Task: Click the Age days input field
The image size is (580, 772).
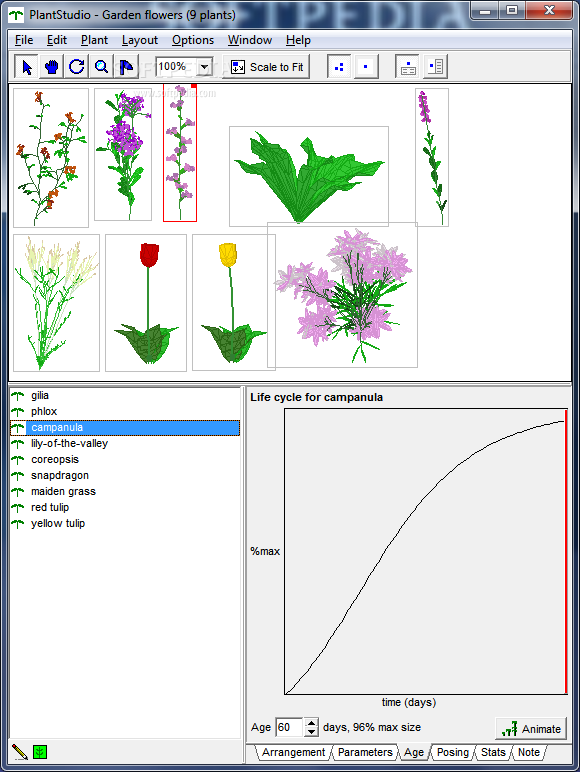Action: pyautogui.click(x=289, y=727)
